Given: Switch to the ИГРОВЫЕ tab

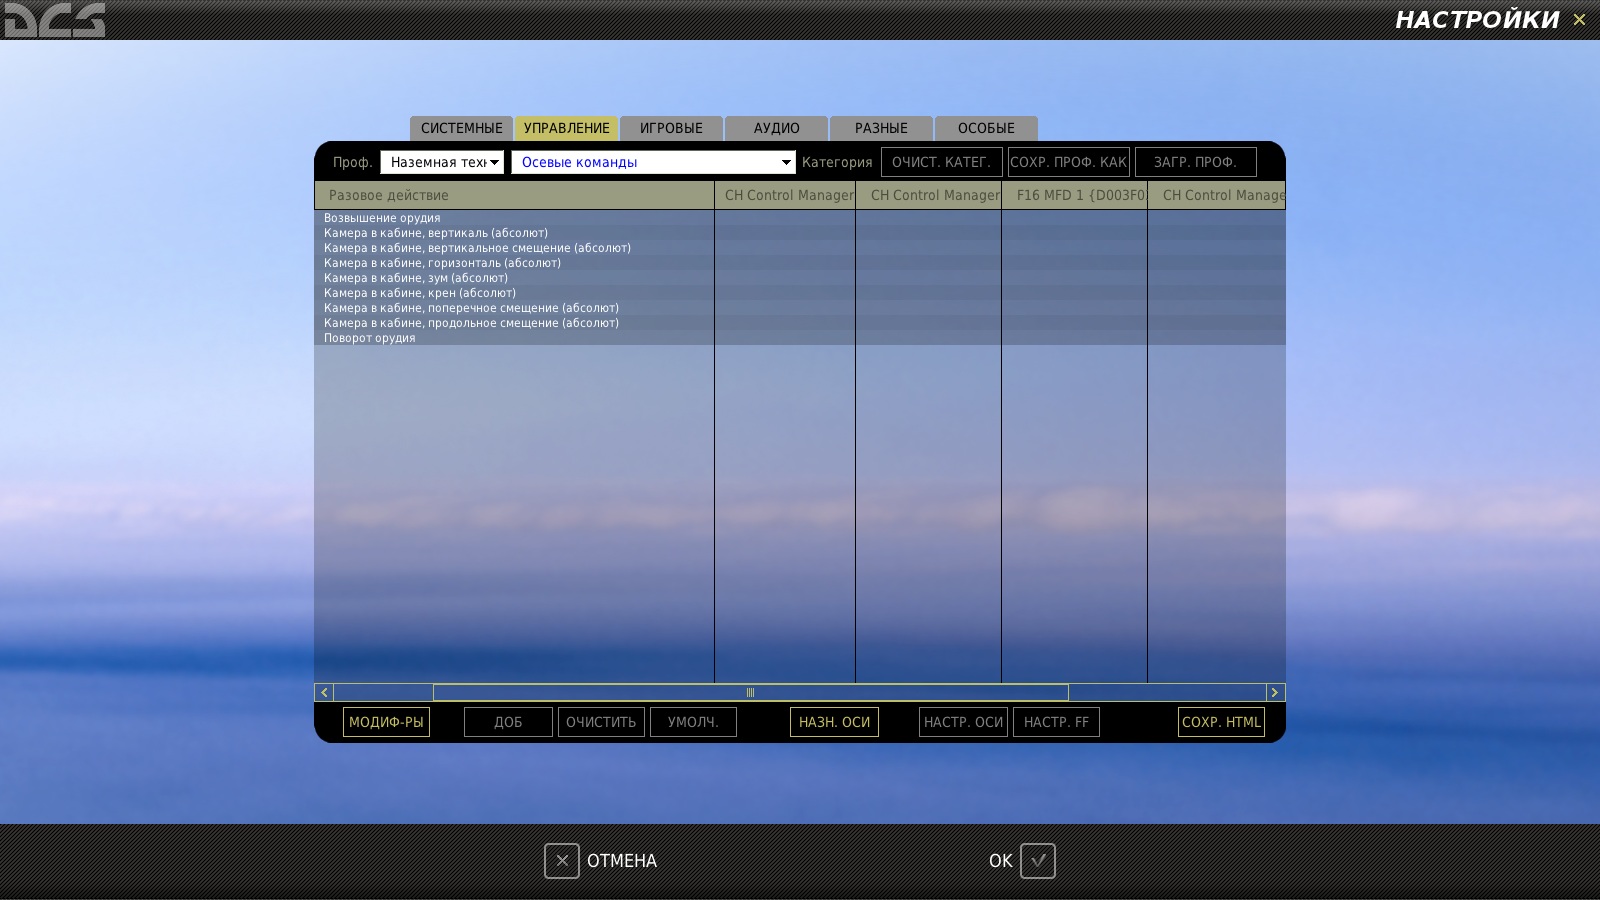Looking at the screenshot, I should (671, 128).
